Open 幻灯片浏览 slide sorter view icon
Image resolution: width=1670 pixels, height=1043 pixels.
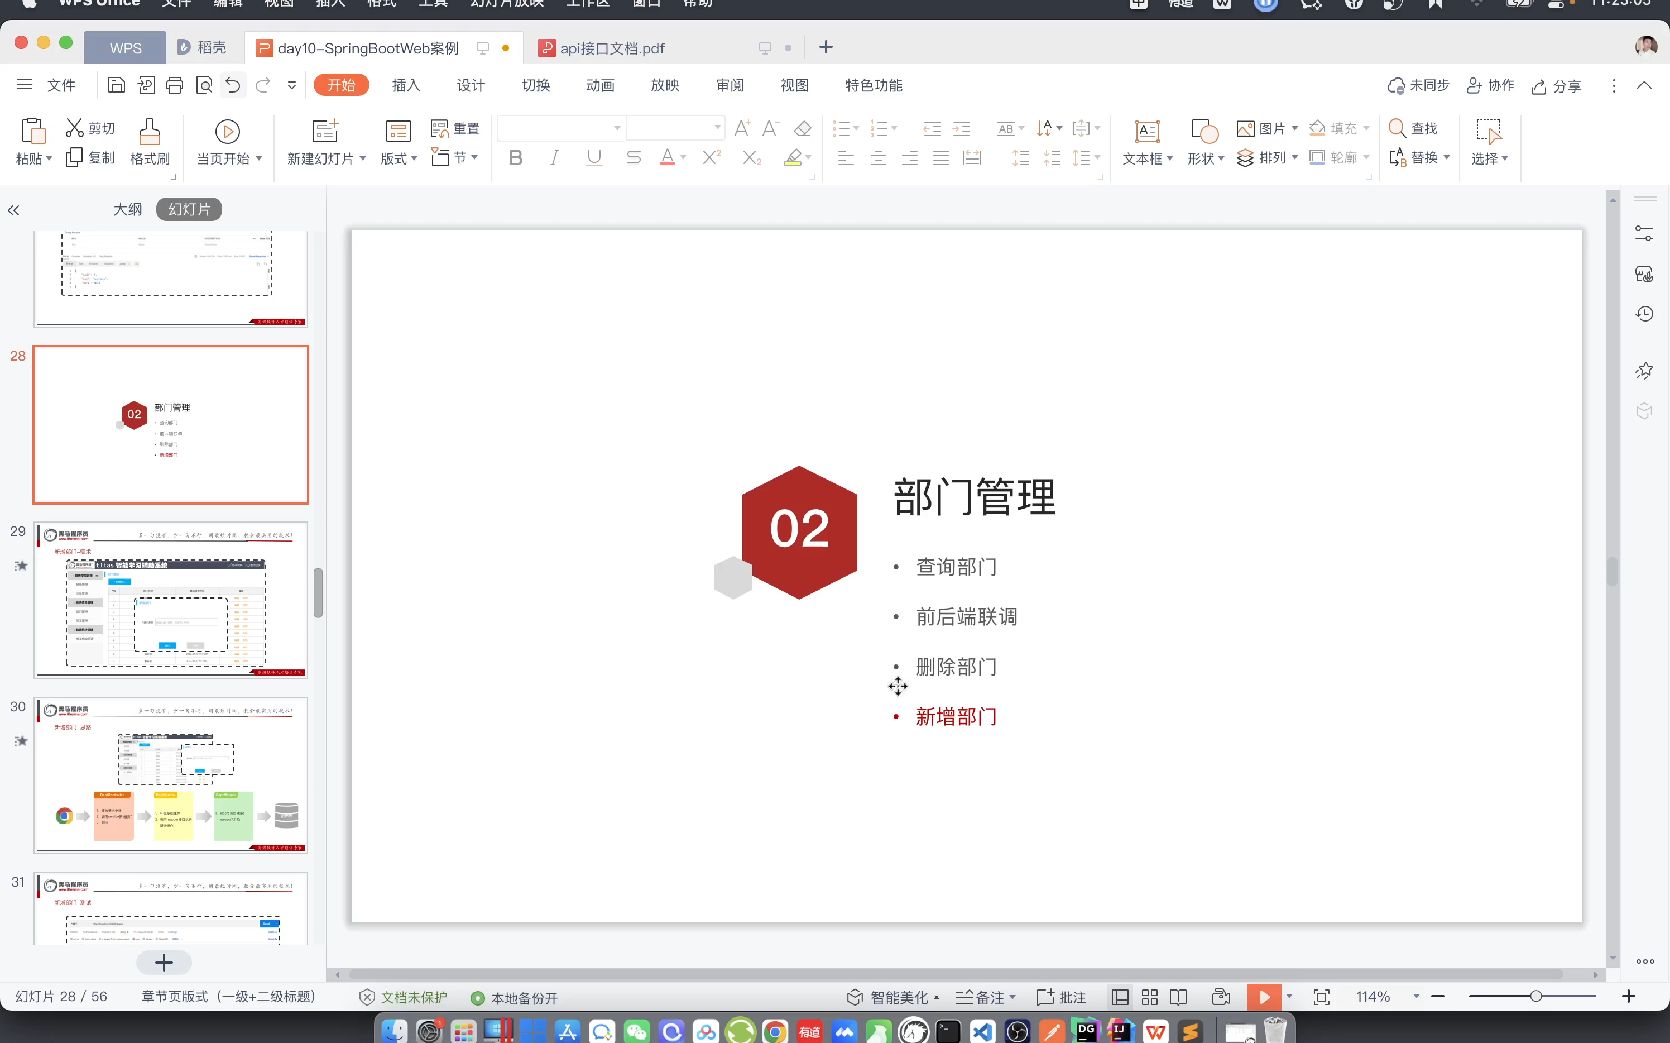pyautogui.click(x=1149, y=996)
